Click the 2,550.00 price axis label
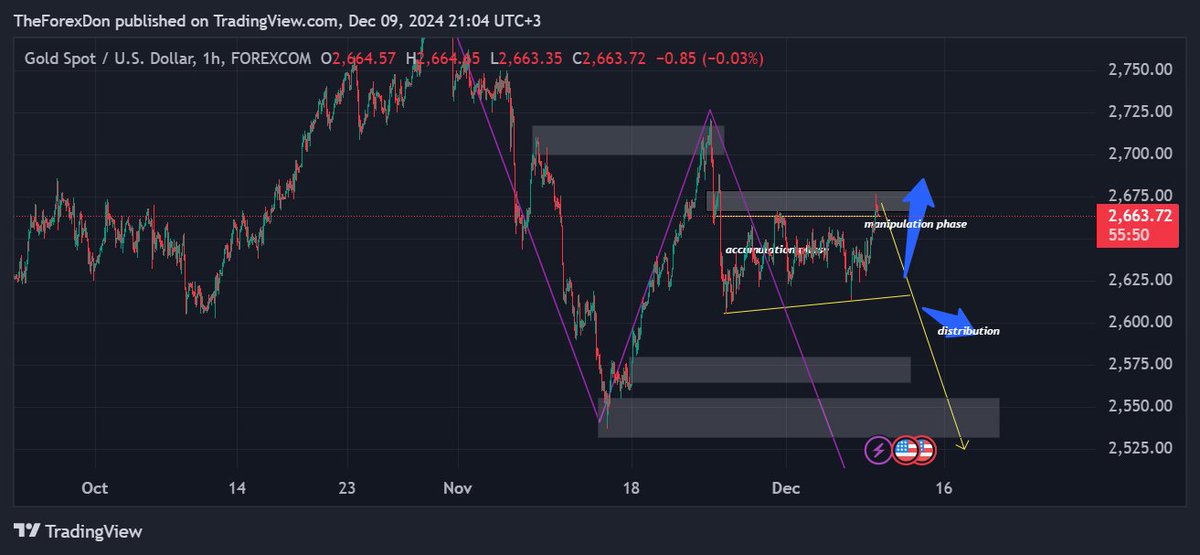Viewport: 1200px width, 555px height. [x=1141, y=405]
